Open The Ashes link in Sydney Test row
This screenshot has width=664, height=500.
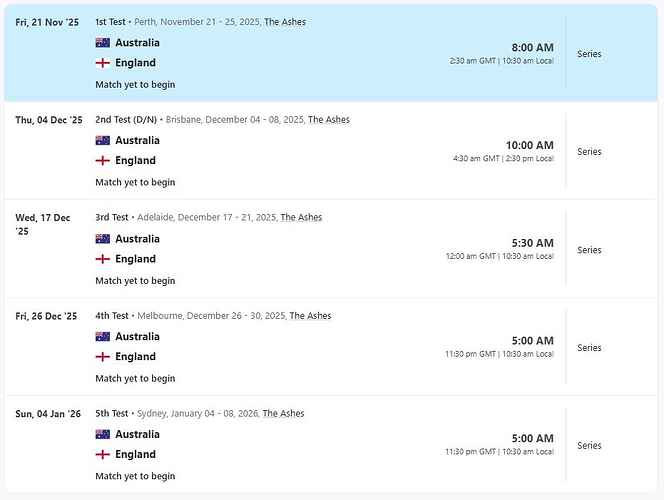pos(283,414)
